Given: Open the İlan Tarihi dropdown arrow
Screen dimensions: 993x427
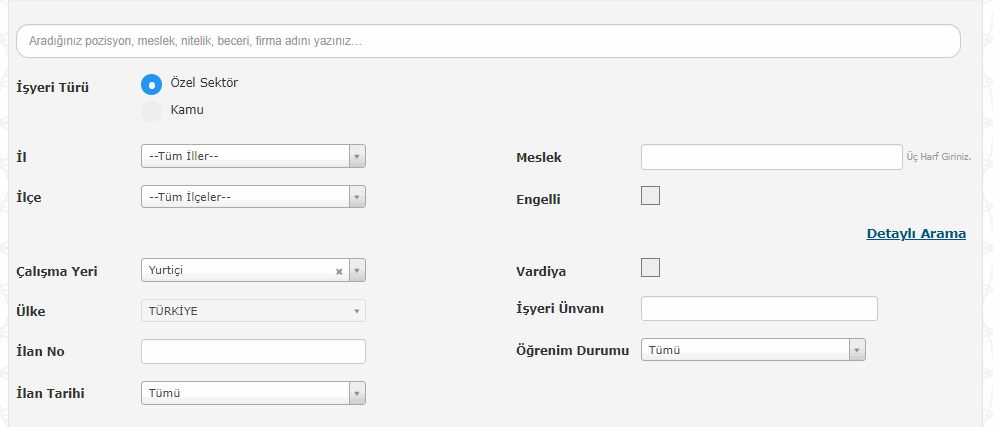Looking at the screenshot, I should 357,393.
